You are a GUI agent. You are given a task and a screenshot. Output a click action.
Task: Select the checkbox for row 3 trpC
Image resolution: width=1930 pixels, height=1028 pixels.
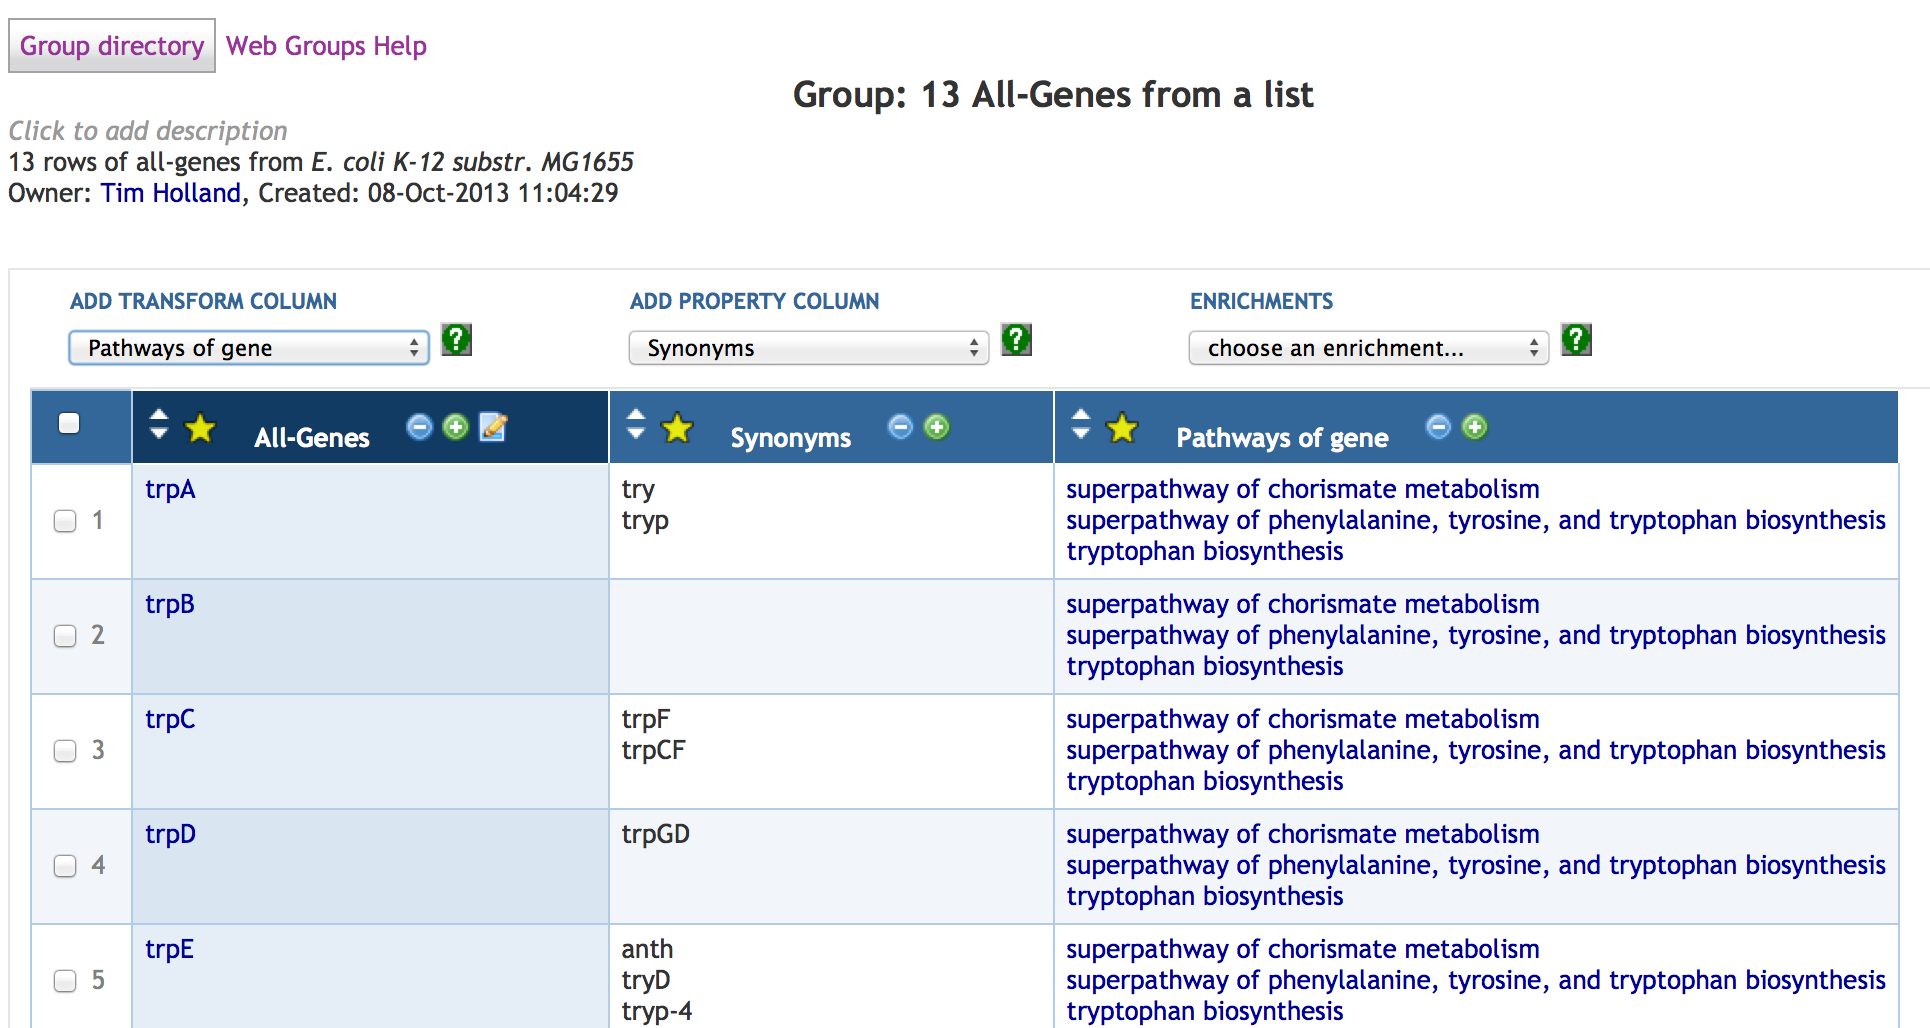pyautogui.click(x=65, y=751)
